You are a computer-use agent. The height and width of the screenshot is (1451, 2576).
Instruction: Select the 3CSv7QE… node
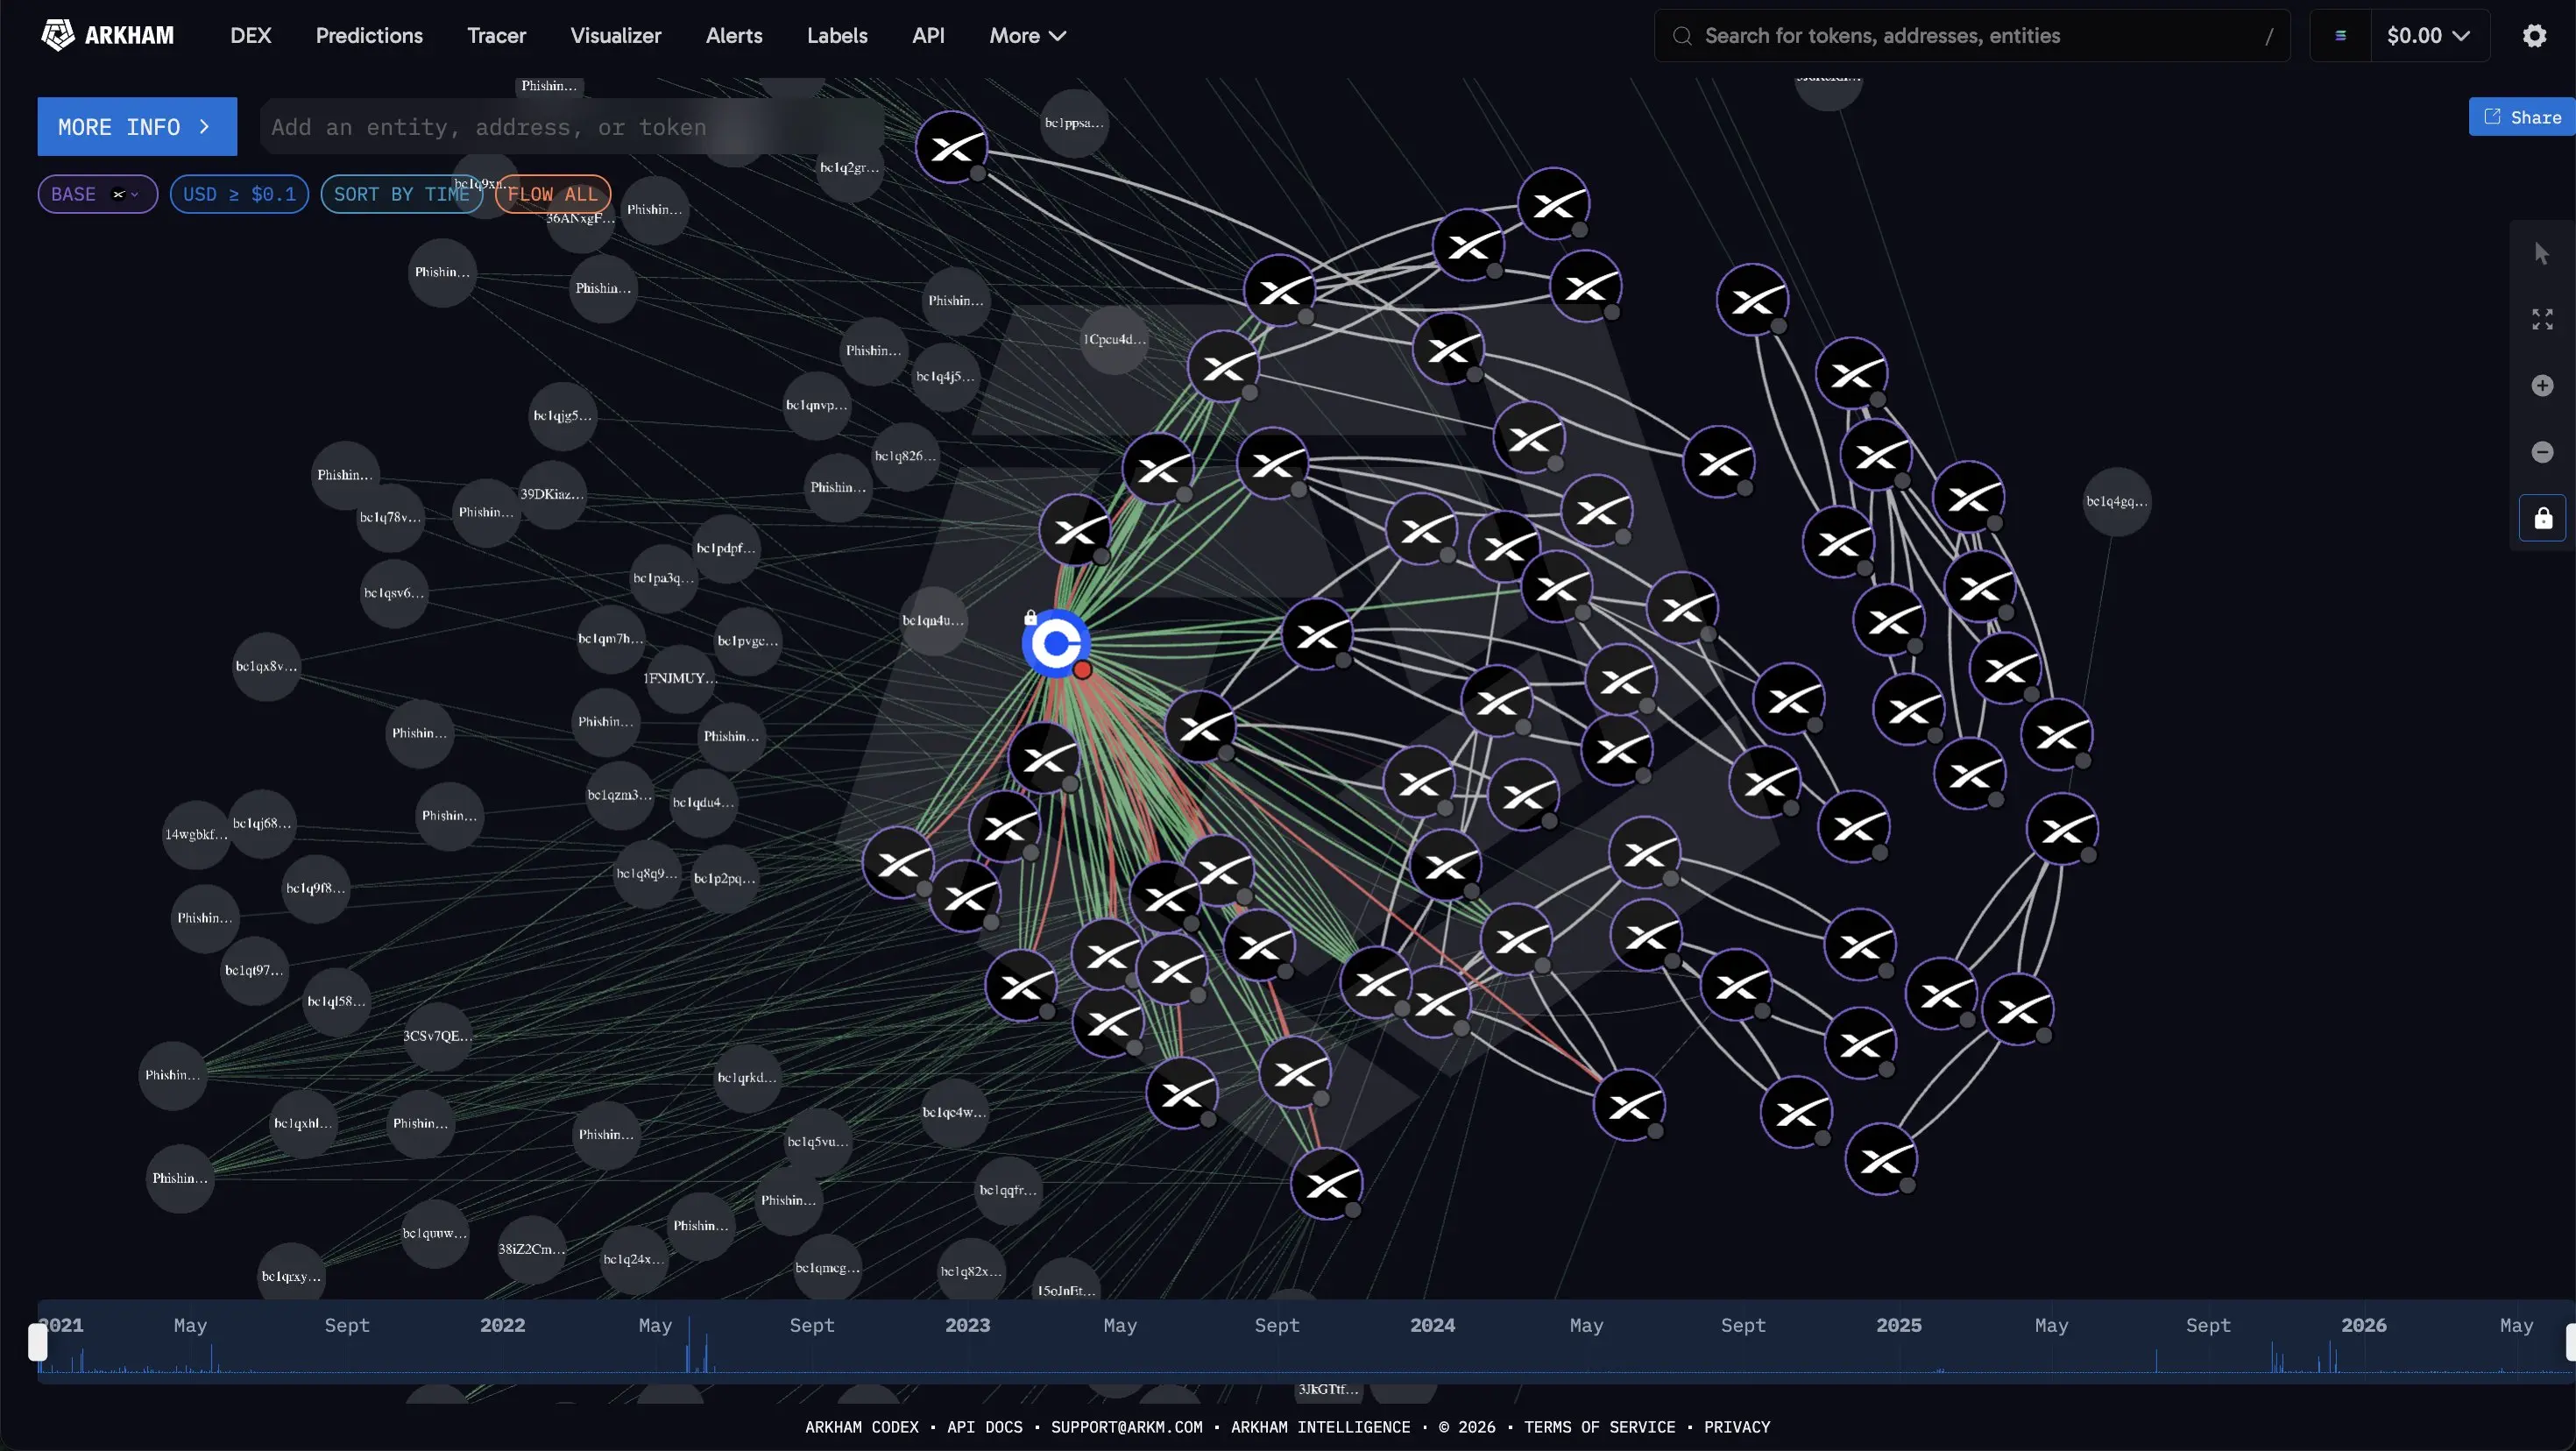coord(437,1036)
